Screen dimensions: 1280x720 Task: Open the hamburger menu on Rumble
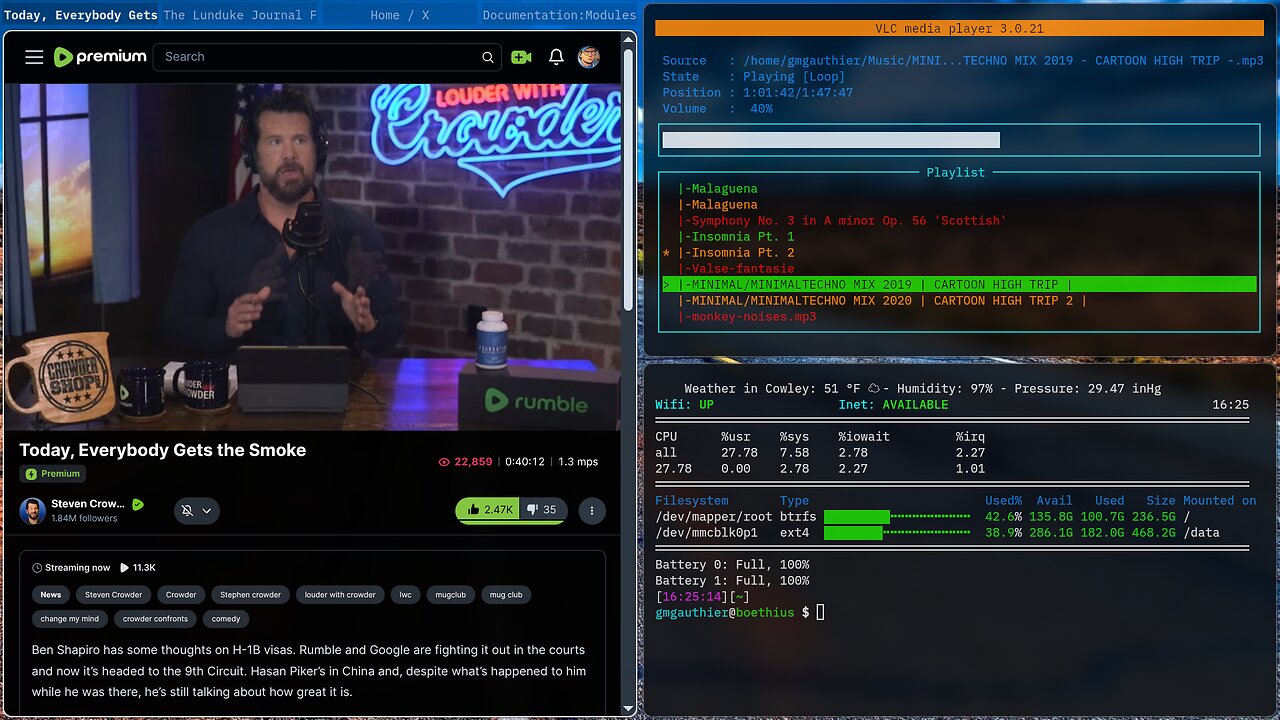[34, 57]
